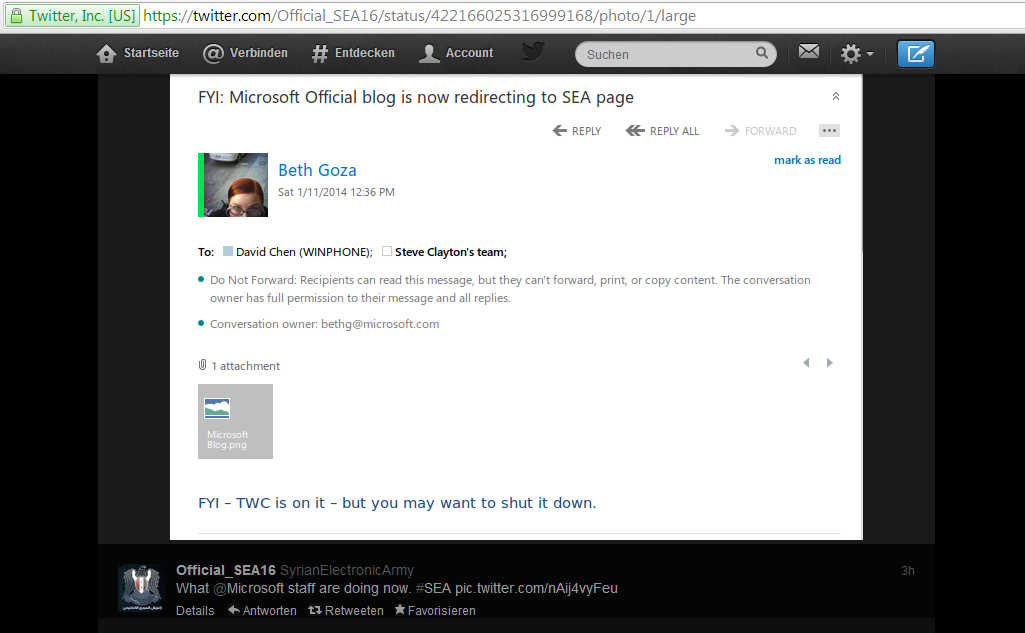Open the Entdecken discover tab
The height and width of the screenshot is (633, 1025).
click(353, 54)
